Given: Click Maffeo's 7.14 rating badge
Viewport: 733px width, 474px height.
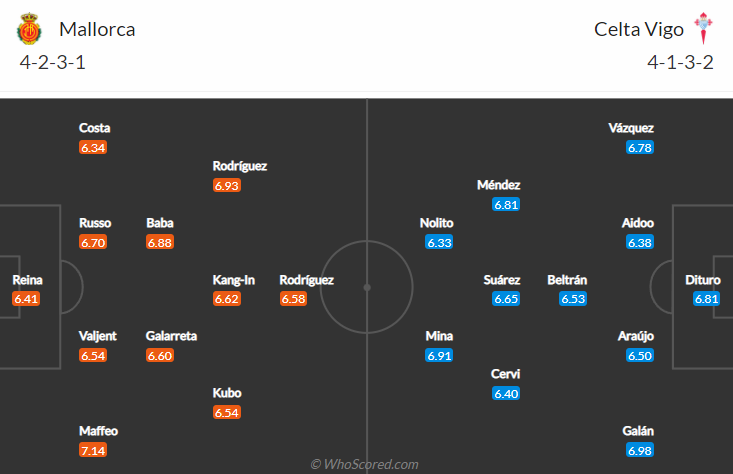Looking at the screenshot, I should 93,450.
